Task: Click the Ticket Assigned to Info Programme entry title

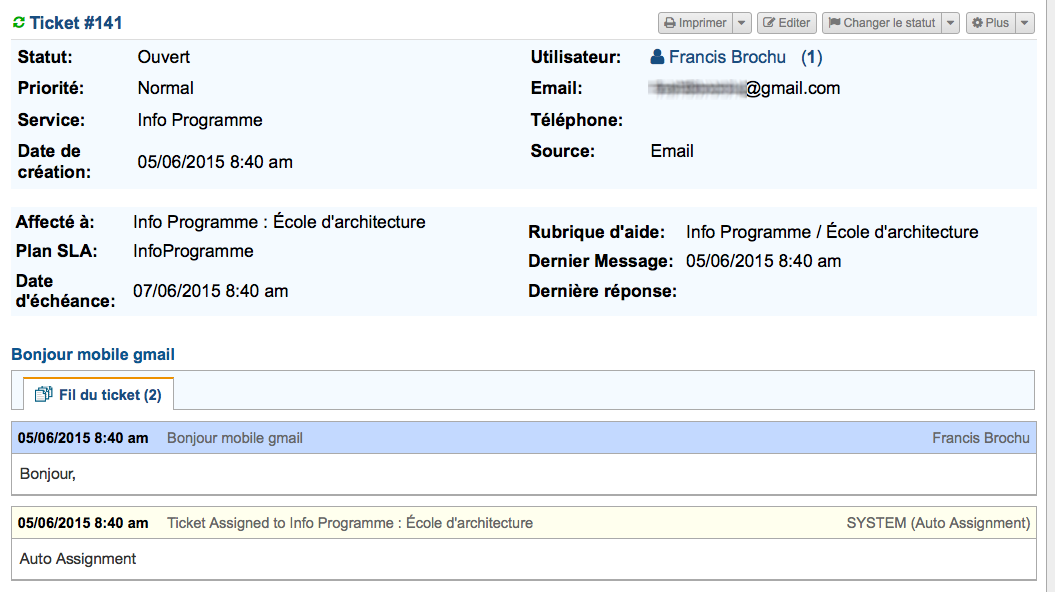Action: click(x=350, y=523)
